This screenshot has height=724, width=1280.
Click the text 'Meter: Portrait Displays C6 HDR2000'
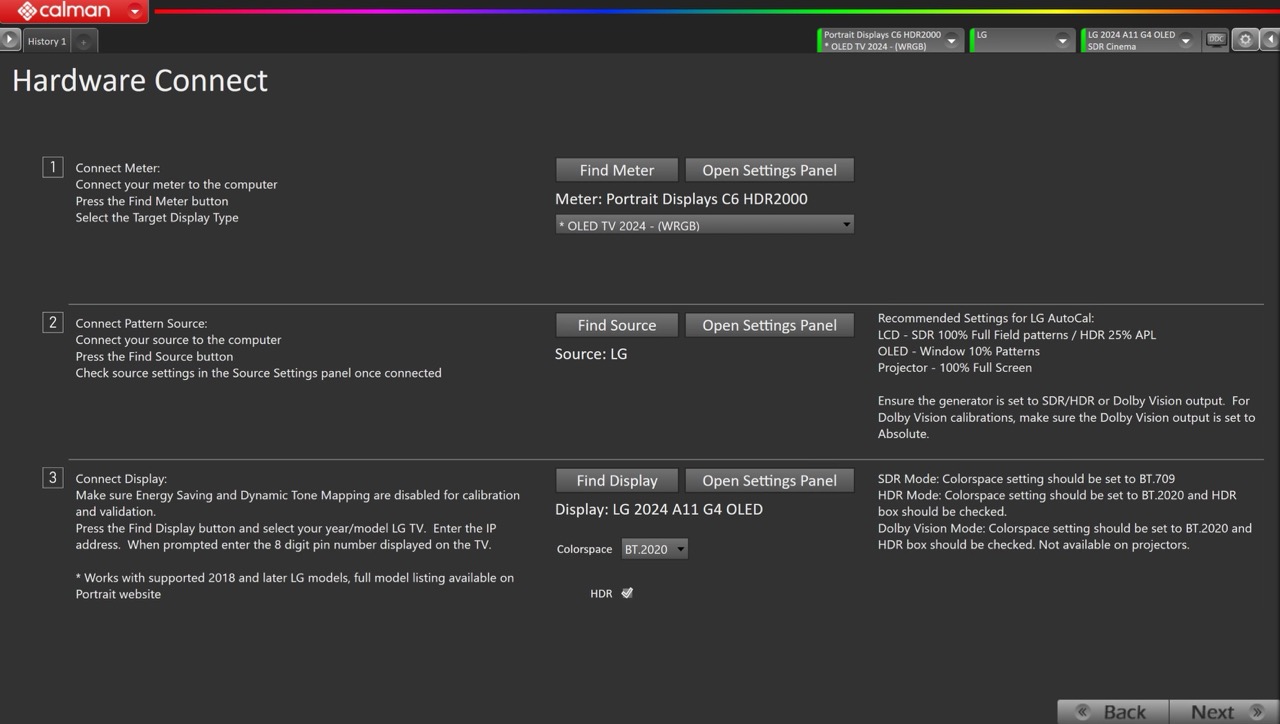tap(681, 199)
